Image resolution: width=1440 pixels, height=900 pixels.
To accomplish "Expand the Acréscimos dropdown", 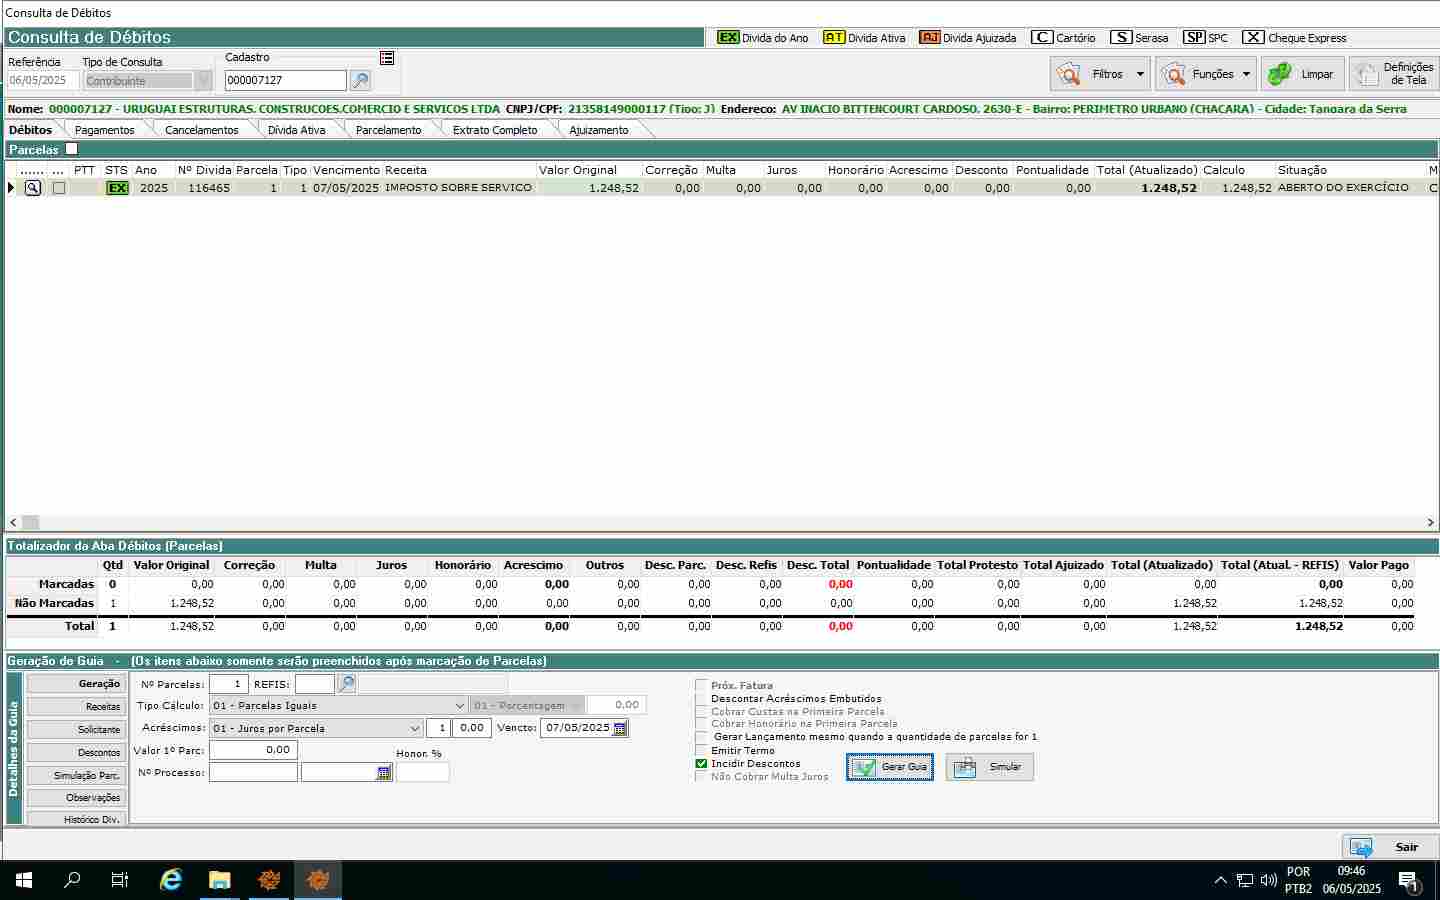I will [x=415, y=728].
